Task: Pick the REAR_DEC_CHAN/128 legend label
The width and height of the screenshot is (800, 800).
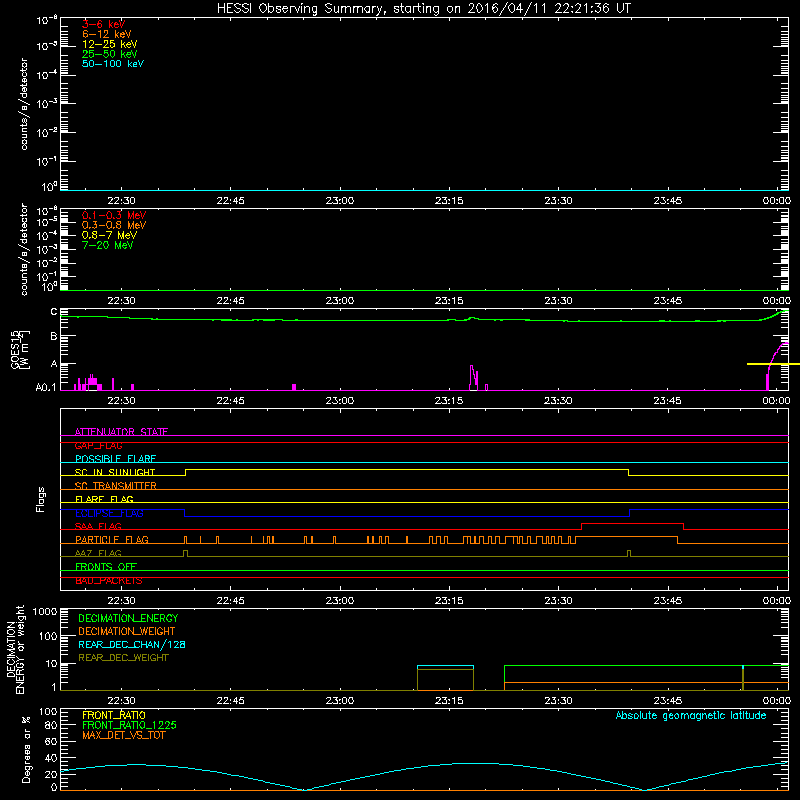Action: coord(132,644)
